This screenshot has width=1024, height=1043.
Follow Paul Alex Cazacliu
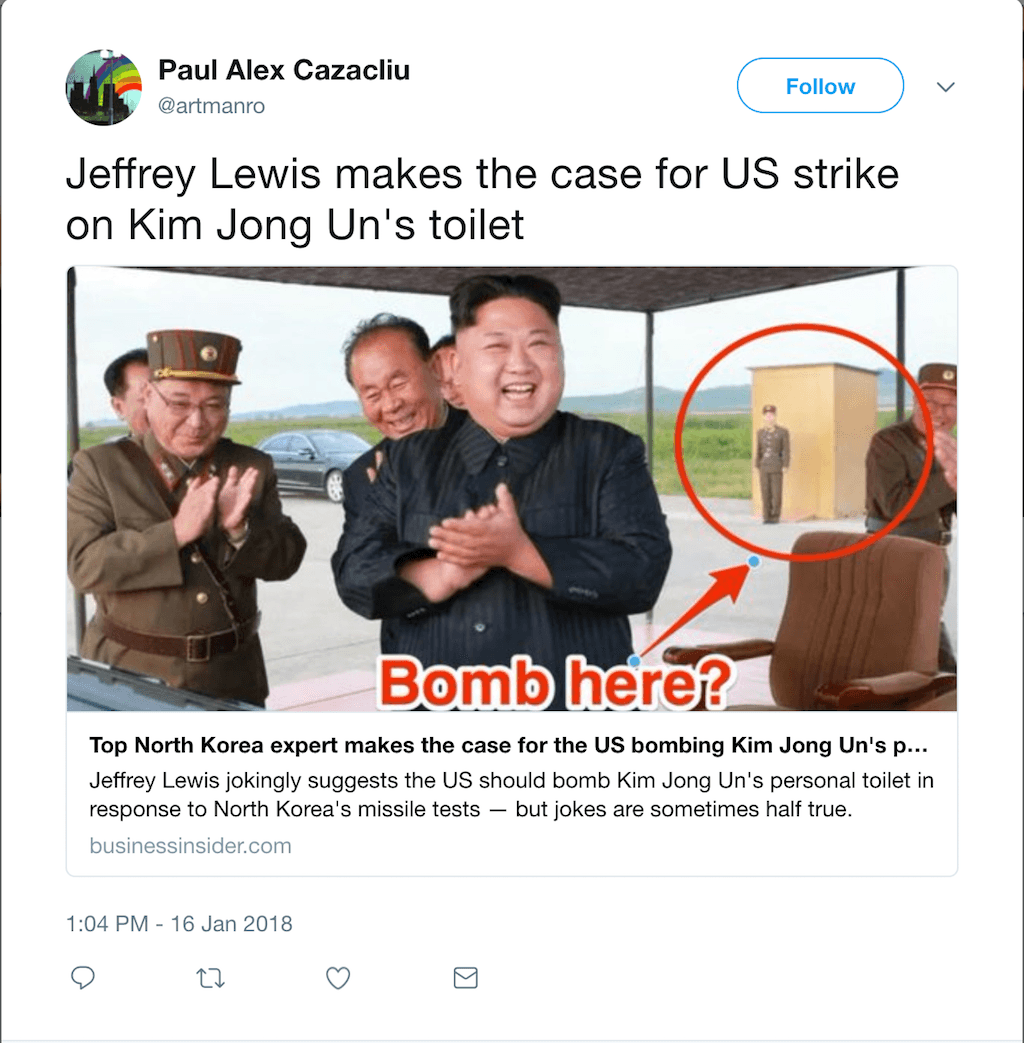(x=820, y=86)
